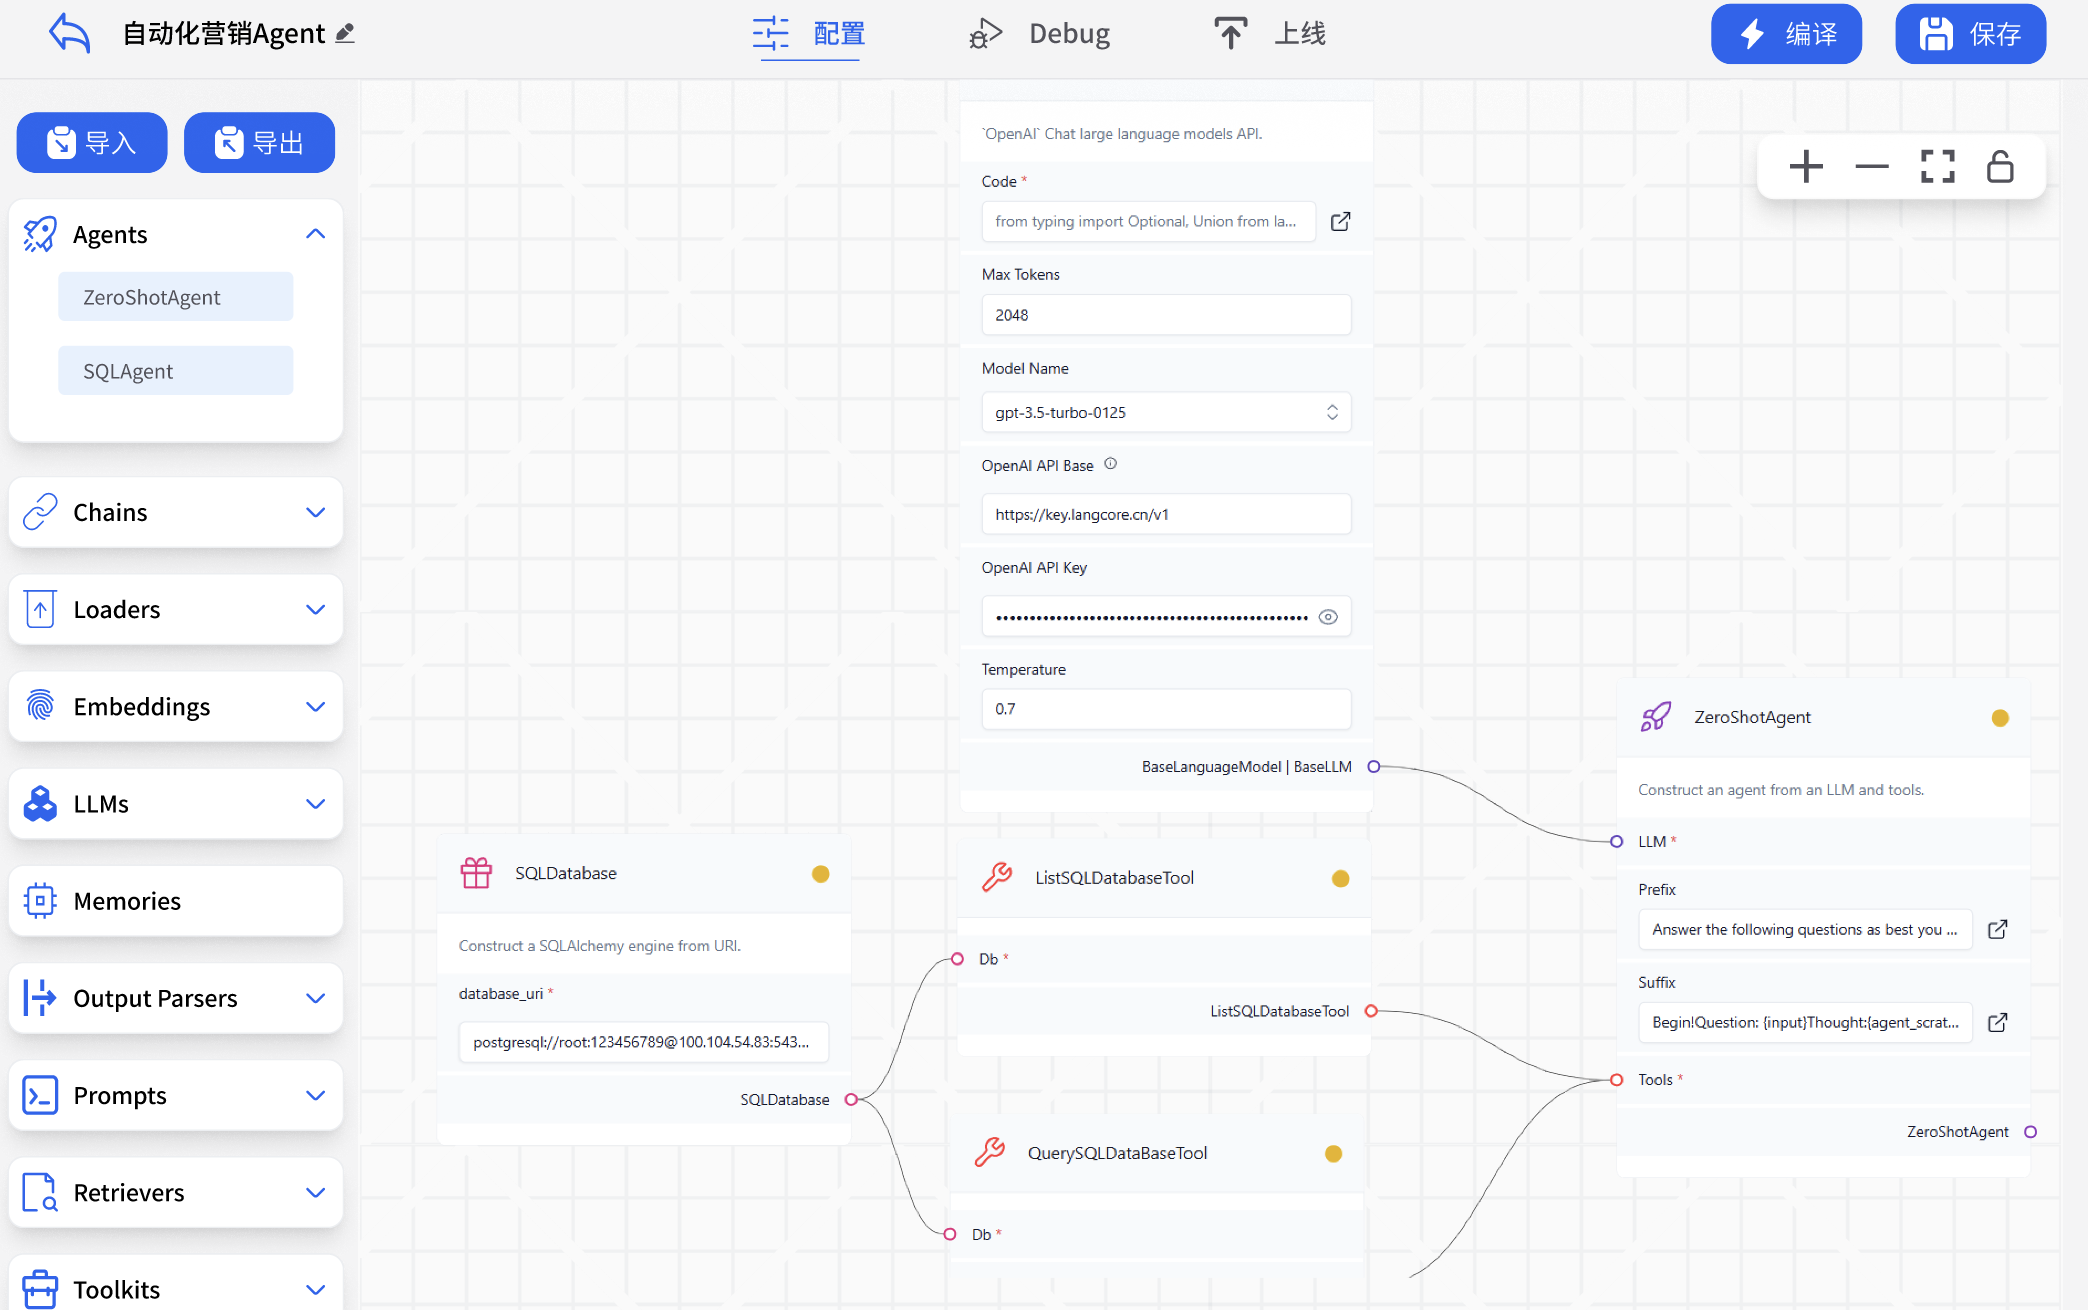The image size is (2088, 1310).
Task: Collapse the Agents category
Action: [x=315, y=234]
